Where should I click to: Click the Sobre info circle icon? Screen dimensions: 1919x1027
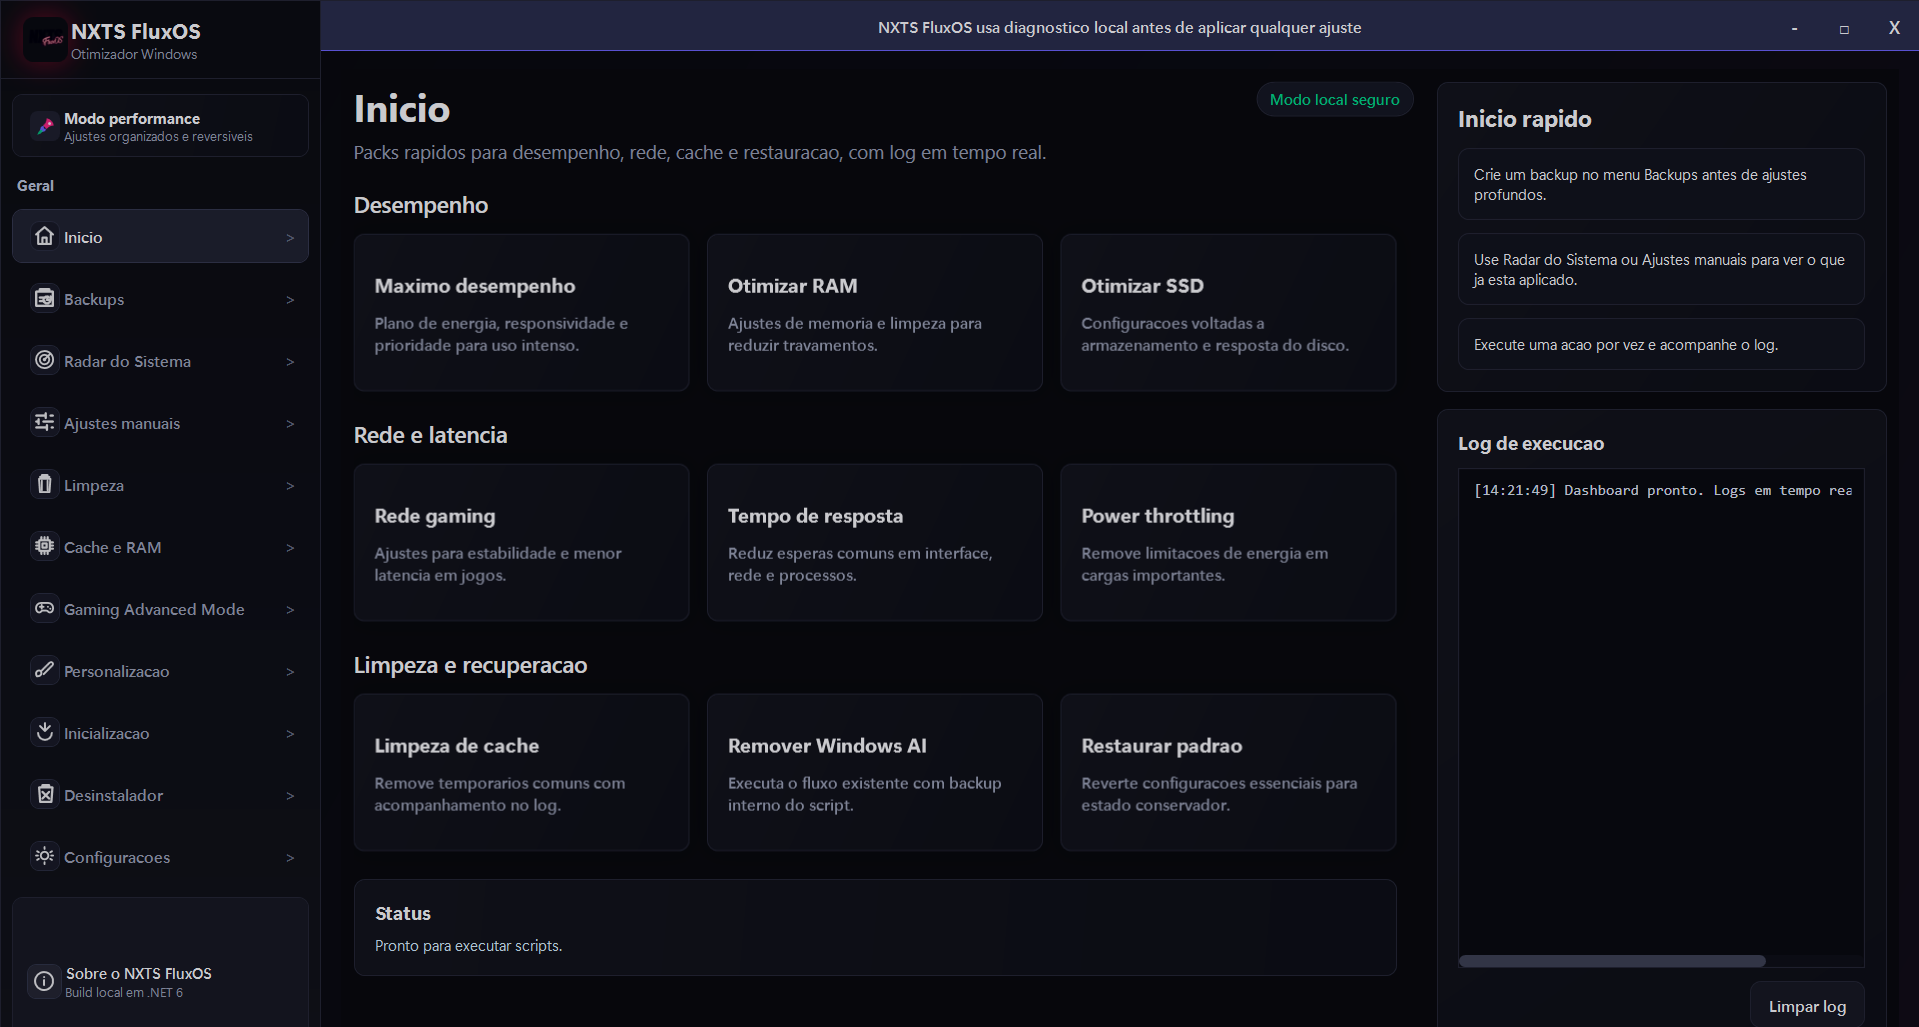(x=44, y=982)
